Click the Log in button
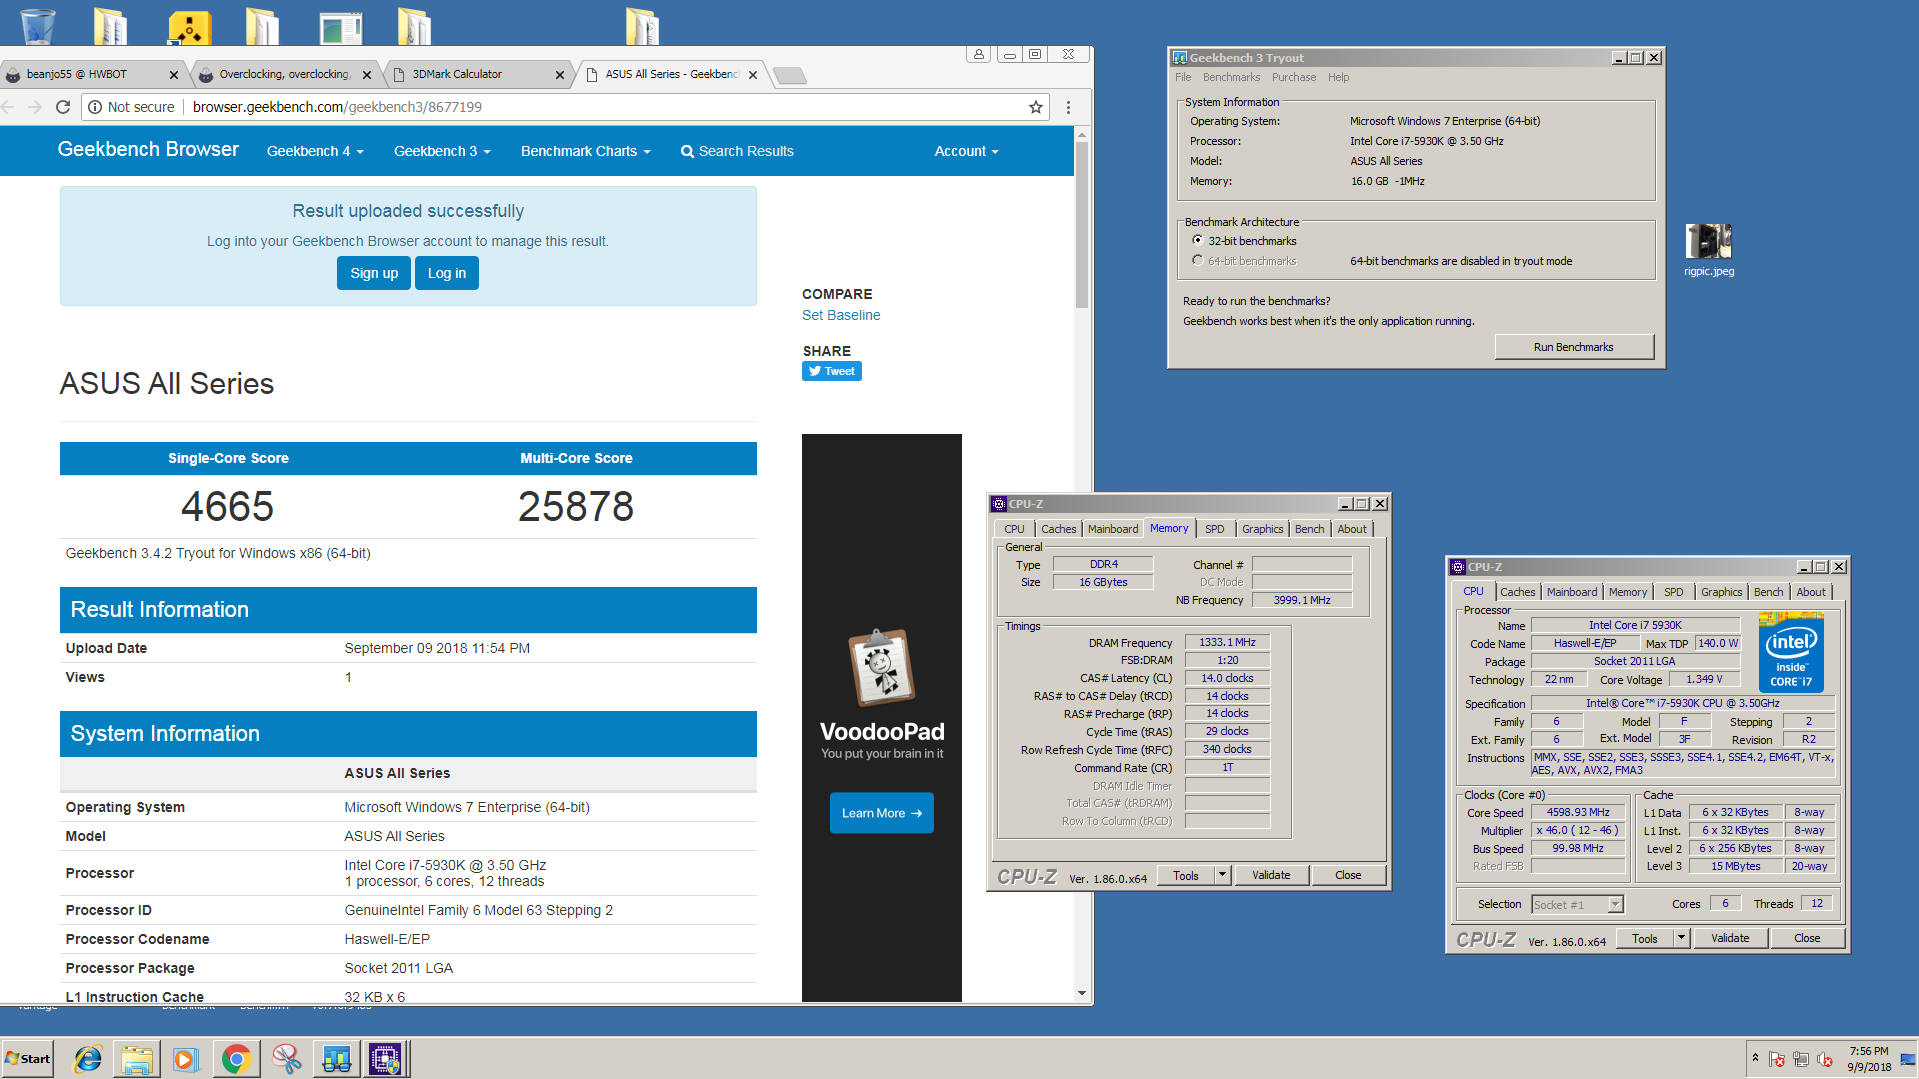This screenshot has height=1079, width=1919. click(x=447, y=273)
